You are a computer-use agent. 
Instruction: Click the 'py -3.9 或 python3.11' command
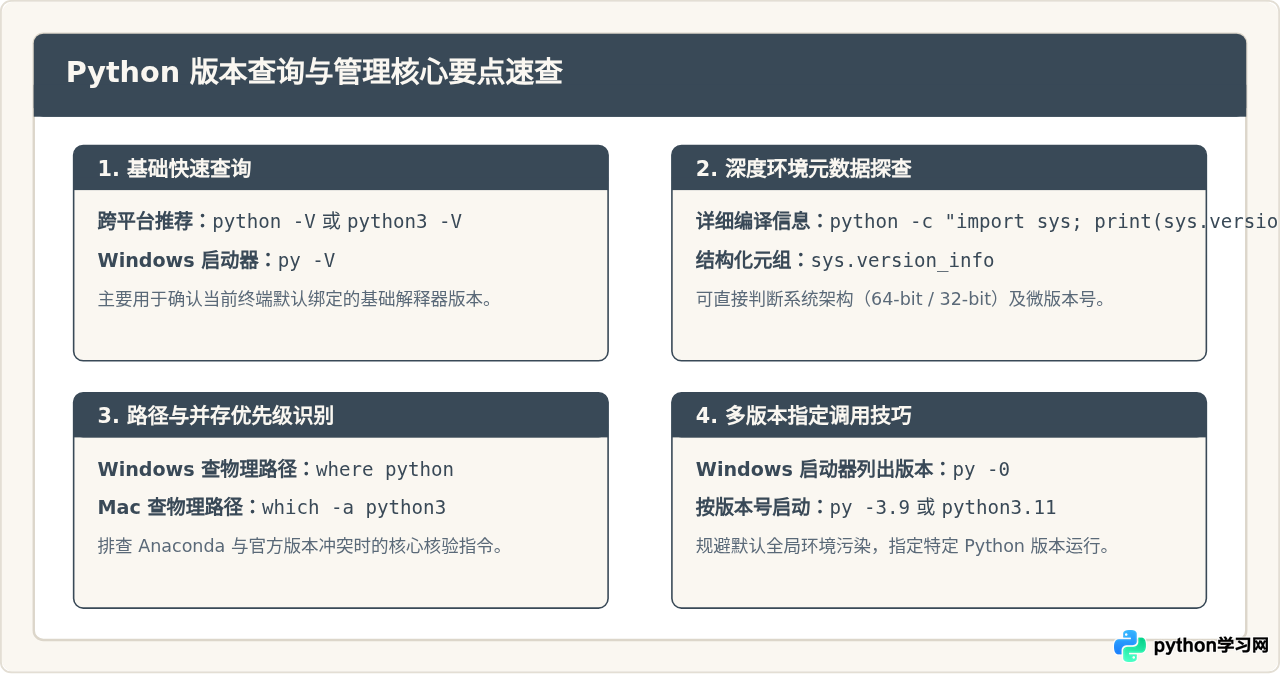943,507
